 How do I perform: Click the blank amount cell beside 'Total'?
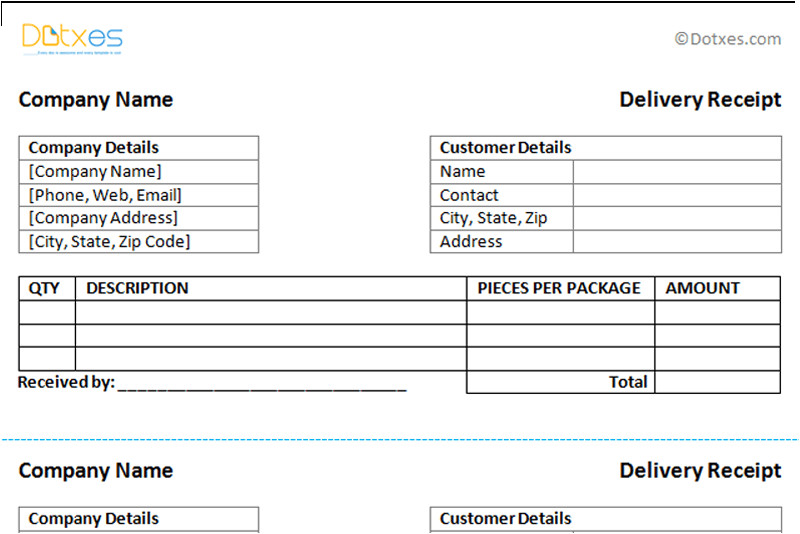[x=717, y=382]
